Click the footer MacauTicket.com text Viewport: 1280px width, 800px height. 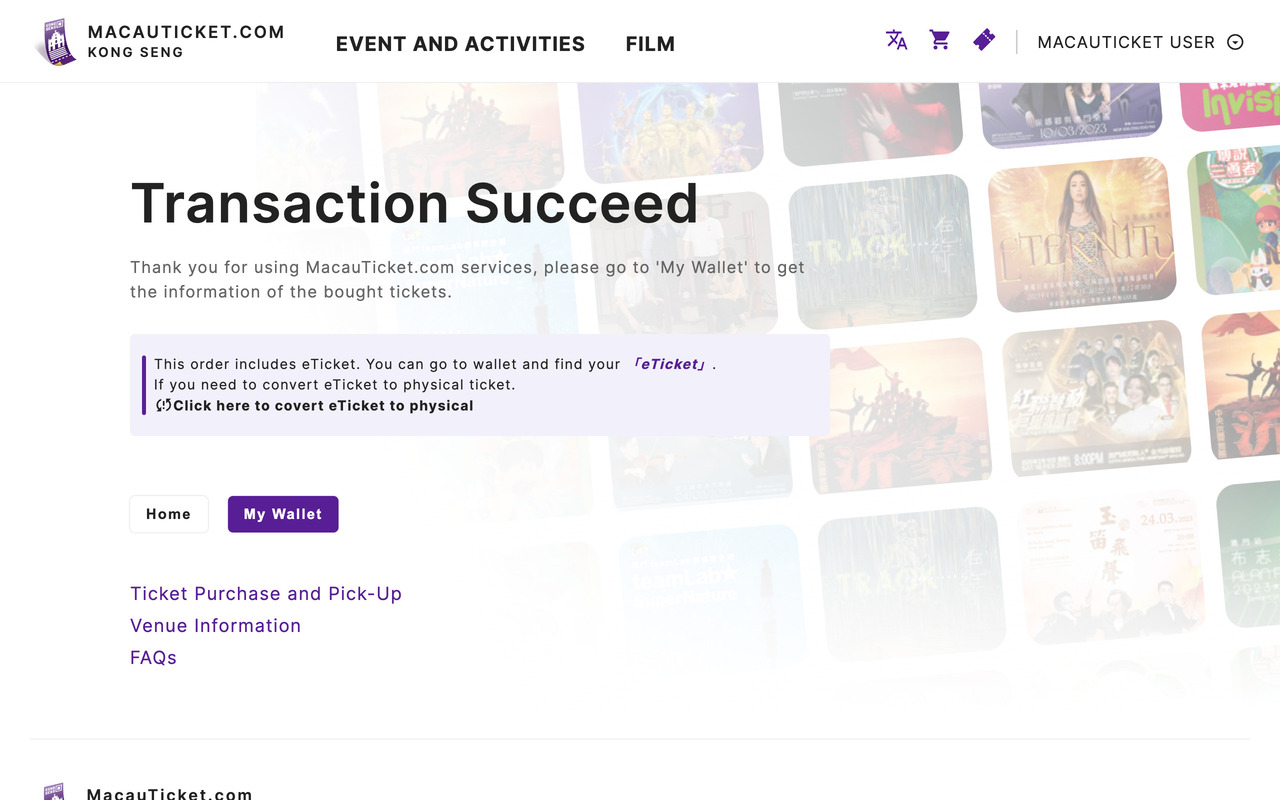tap(169, 794)
